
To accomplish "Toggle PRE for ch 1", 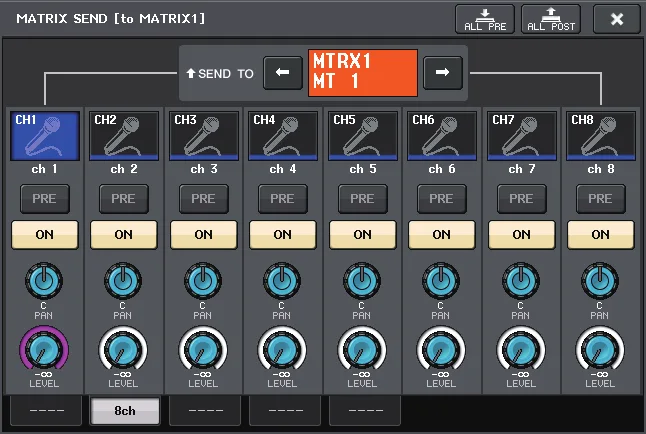I will (x=44, y=199).
